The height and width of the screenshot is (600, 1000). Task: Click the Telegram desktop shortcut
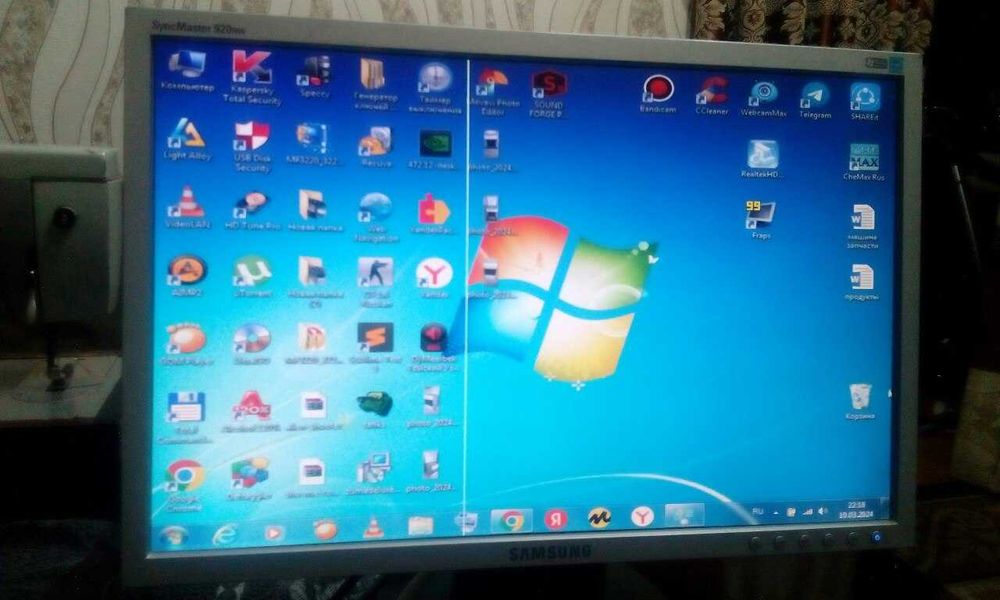tap(815, 100)
